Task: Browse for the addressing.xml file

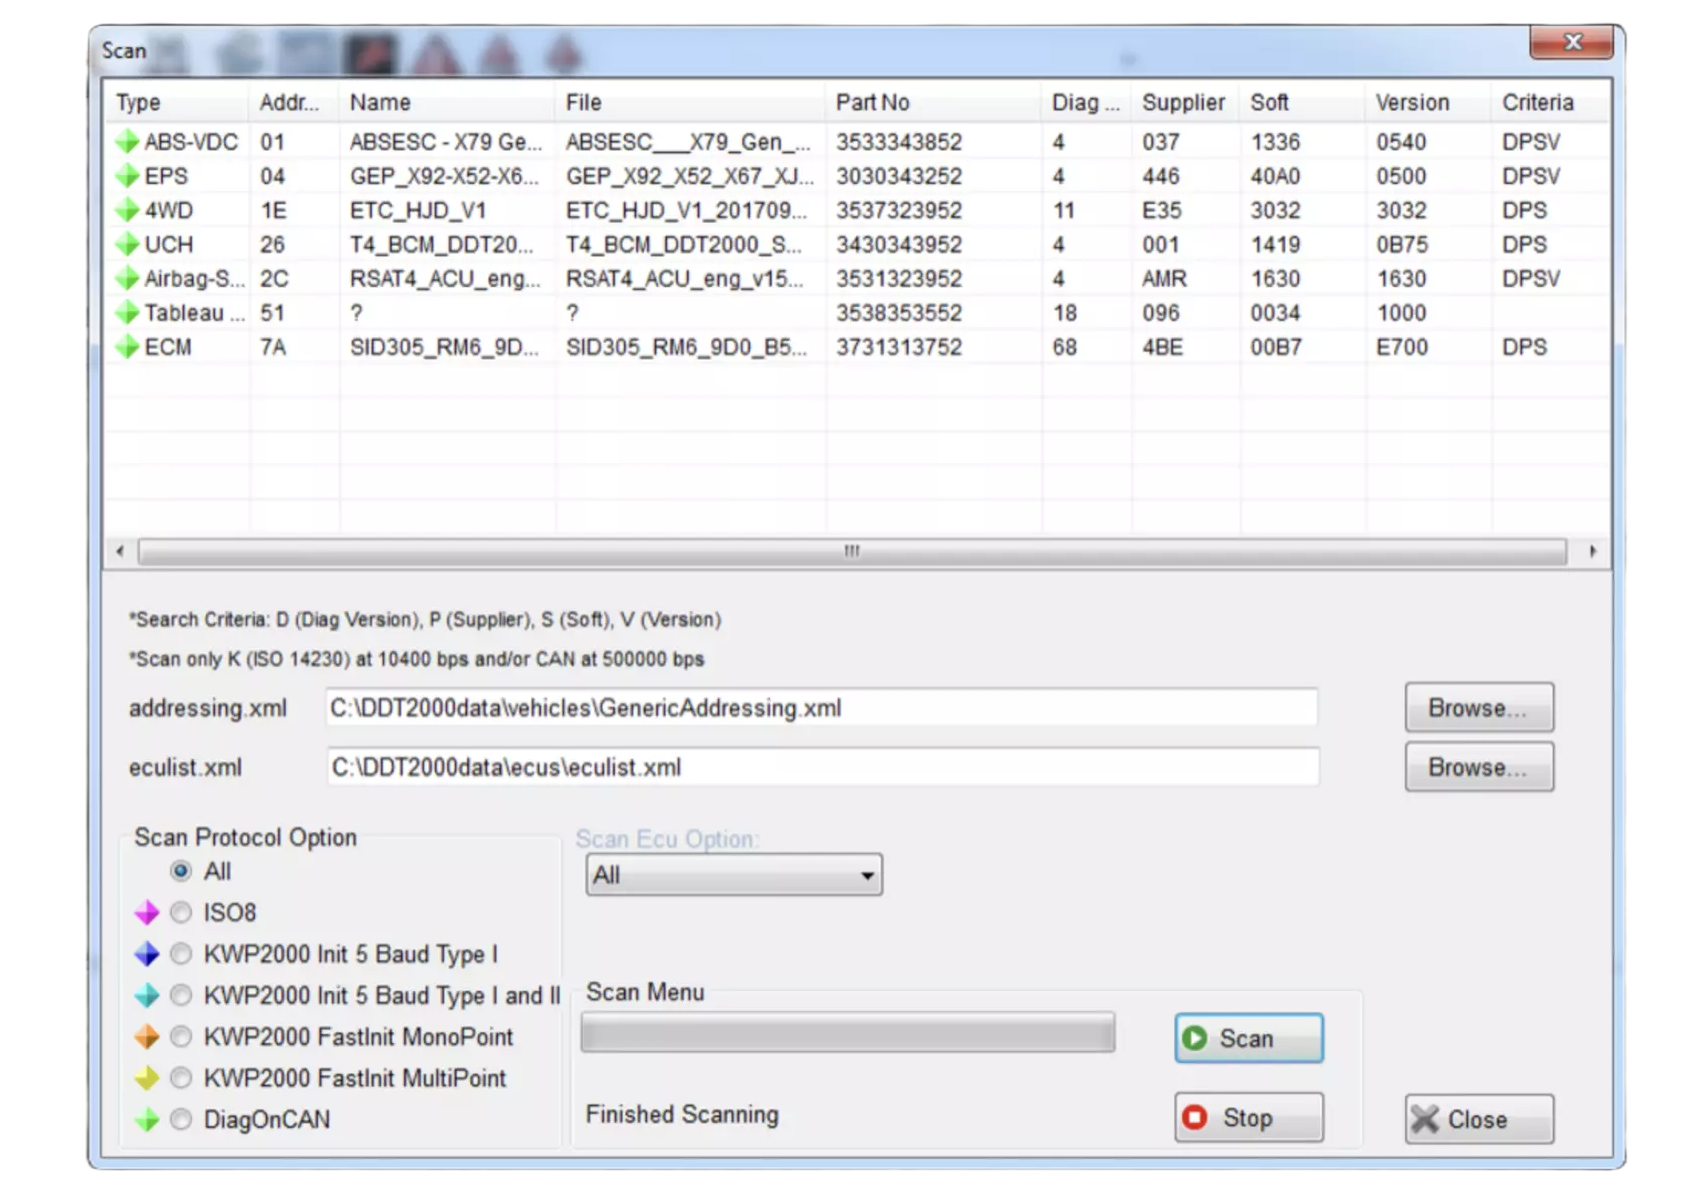Action: 1479,708
